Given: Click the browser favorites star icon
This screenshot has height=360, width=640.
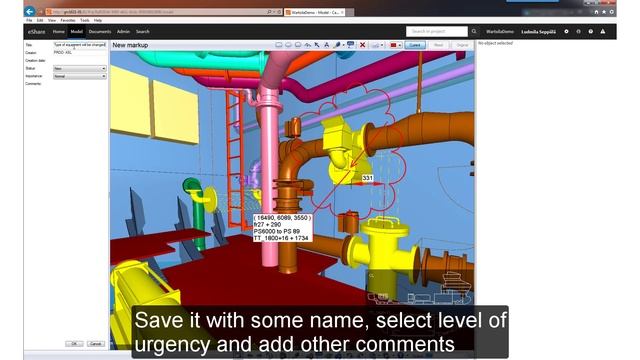Looking at the screenshot, I should click(x=604, y=12).
